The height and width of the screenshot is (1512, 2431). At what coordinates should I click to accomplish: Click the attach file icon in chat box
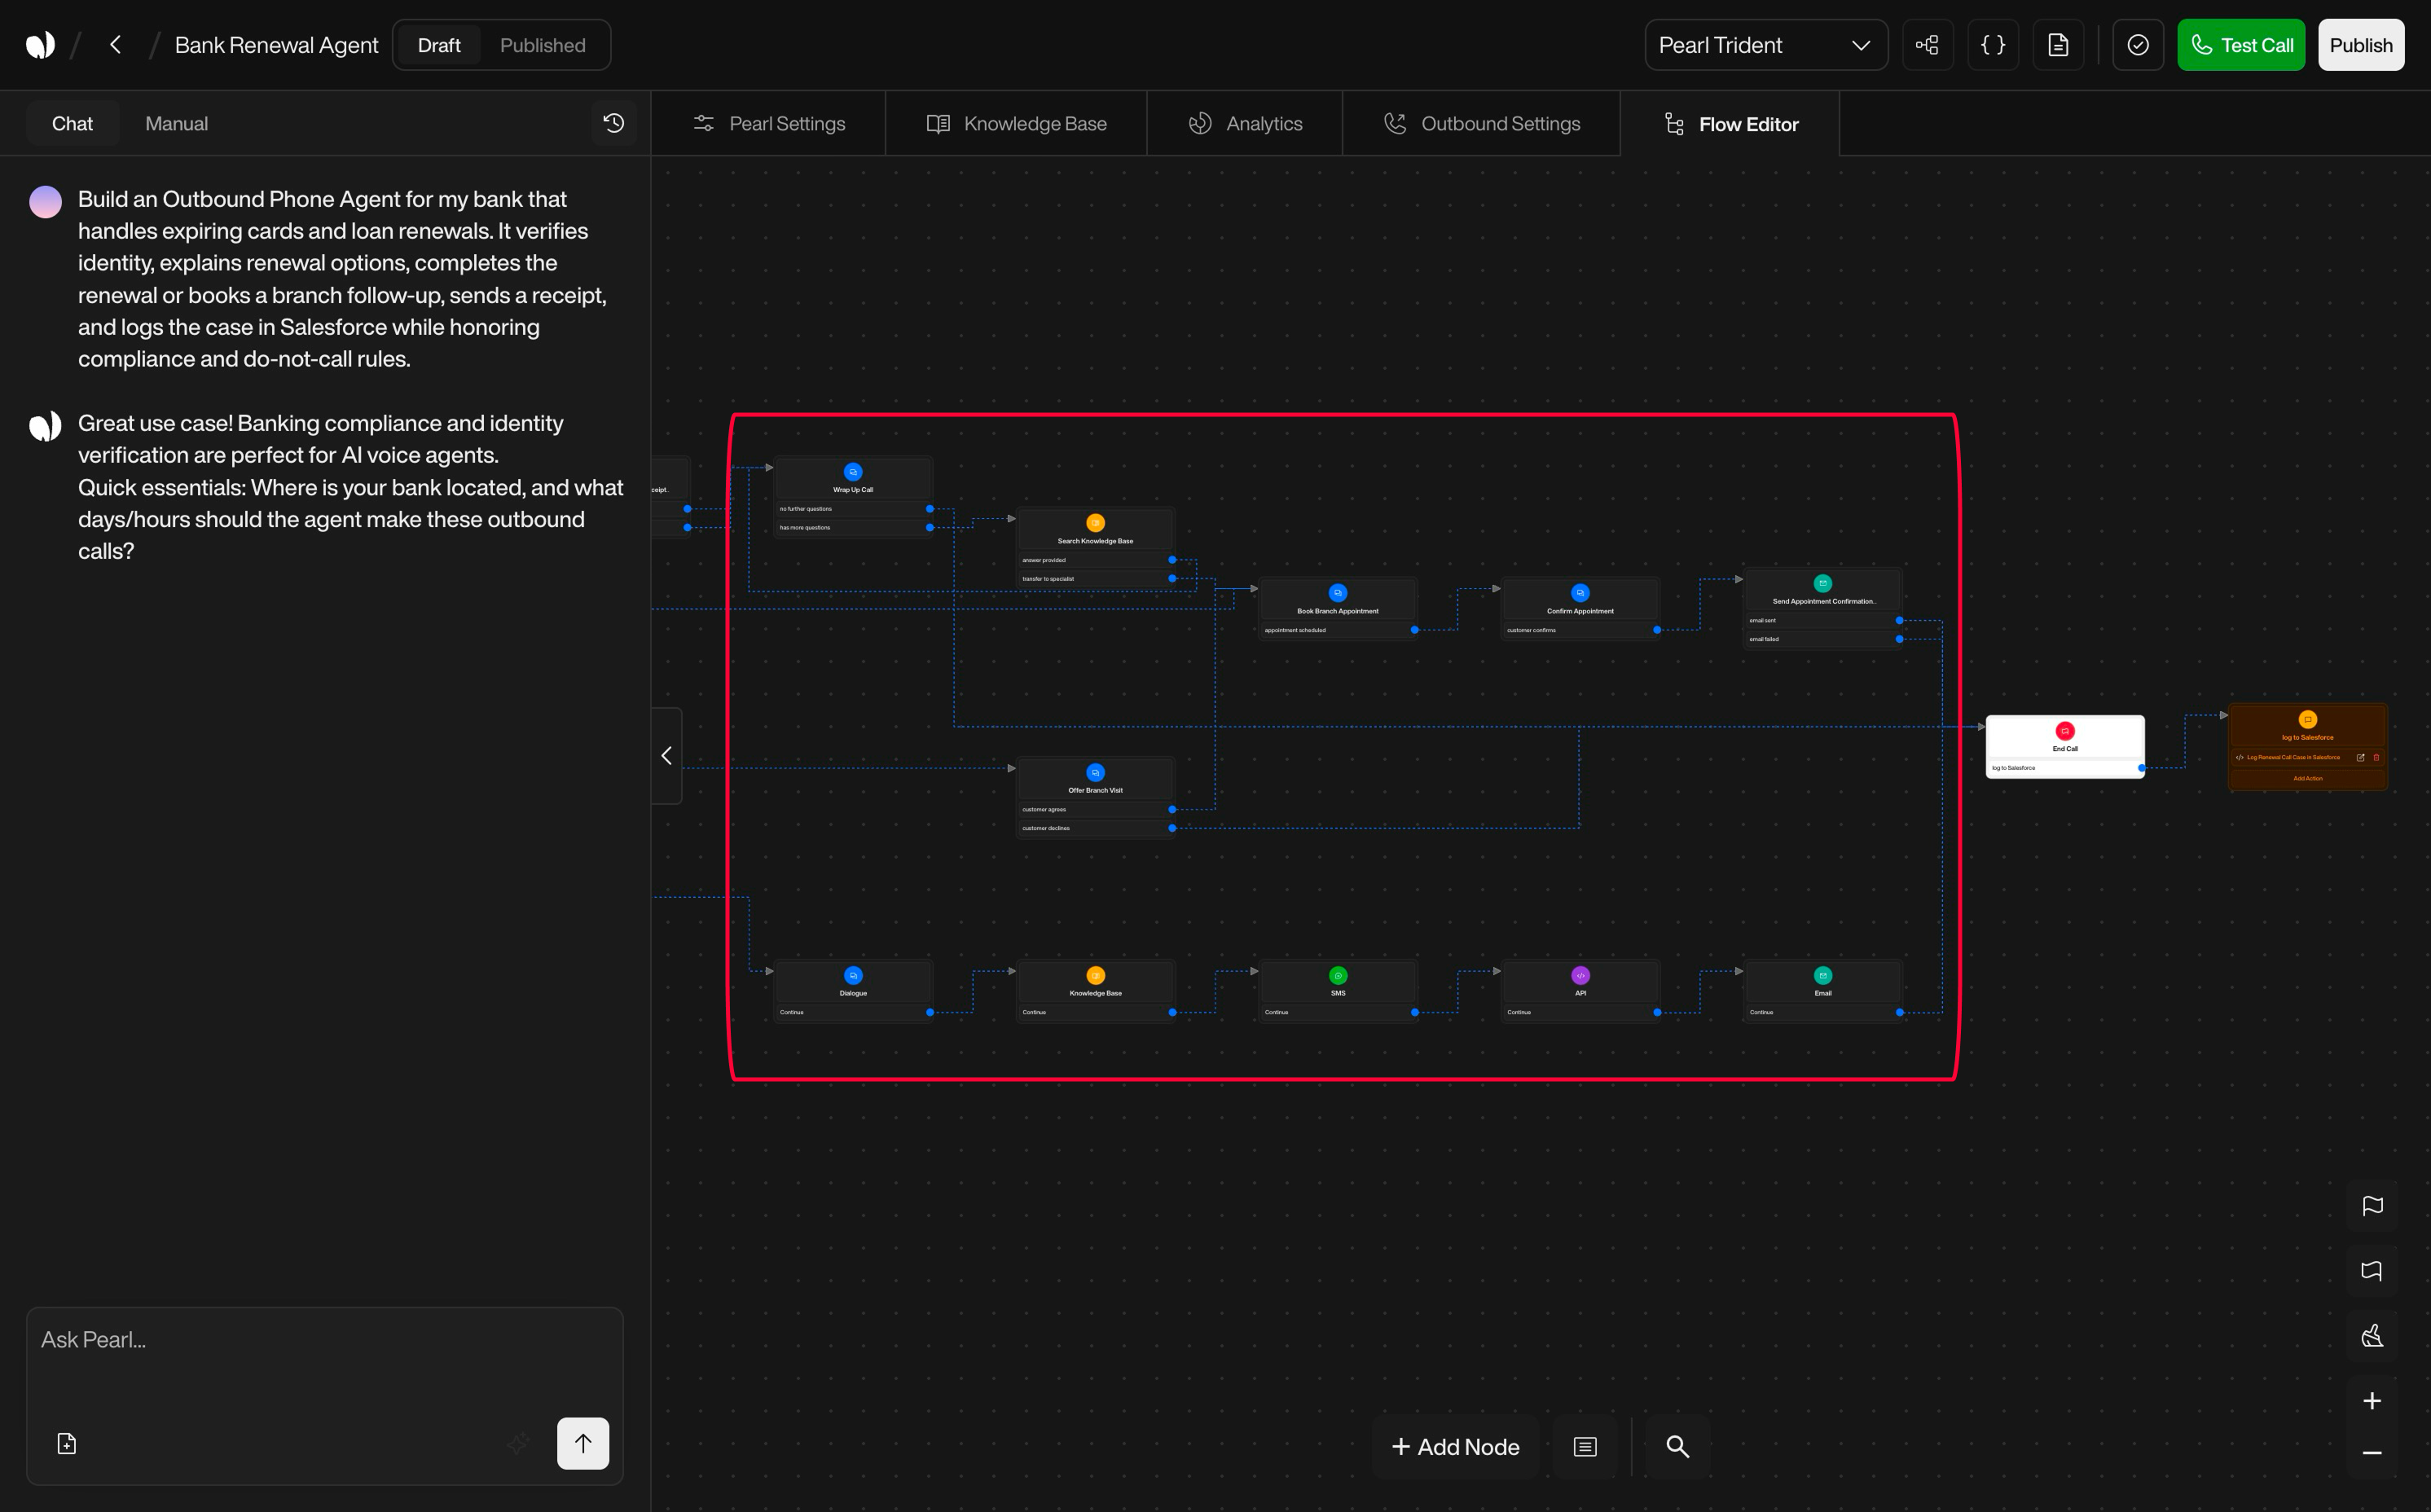tap(67, 1443)
